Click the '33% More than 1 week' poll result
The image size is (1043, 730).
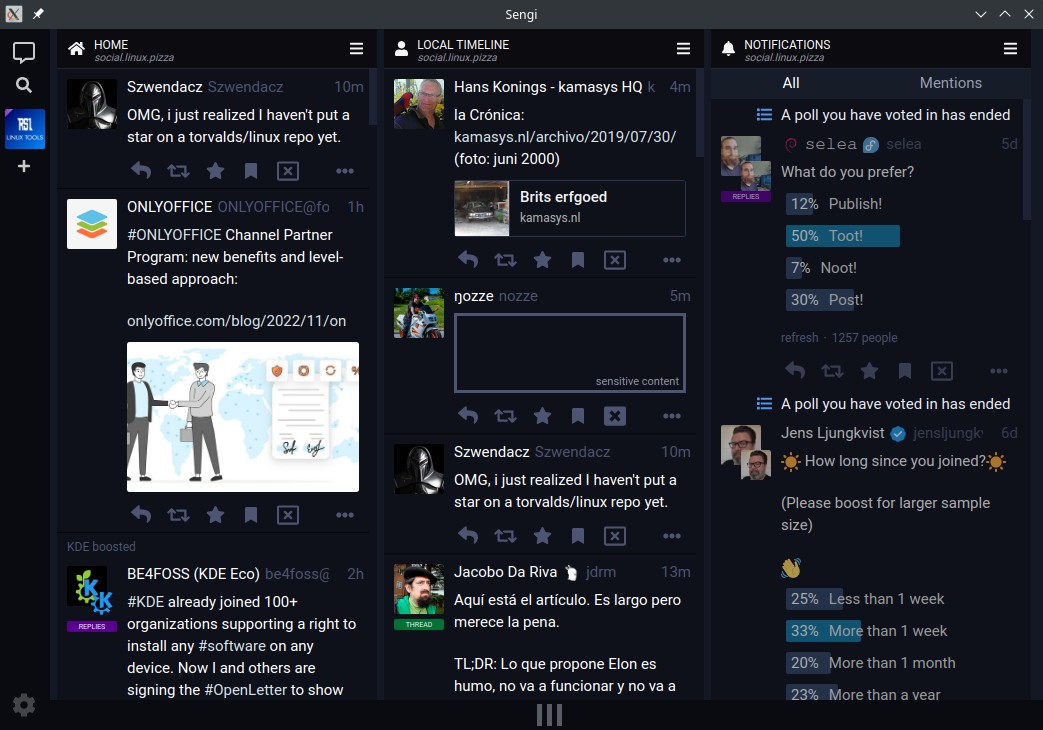(869, 631)
